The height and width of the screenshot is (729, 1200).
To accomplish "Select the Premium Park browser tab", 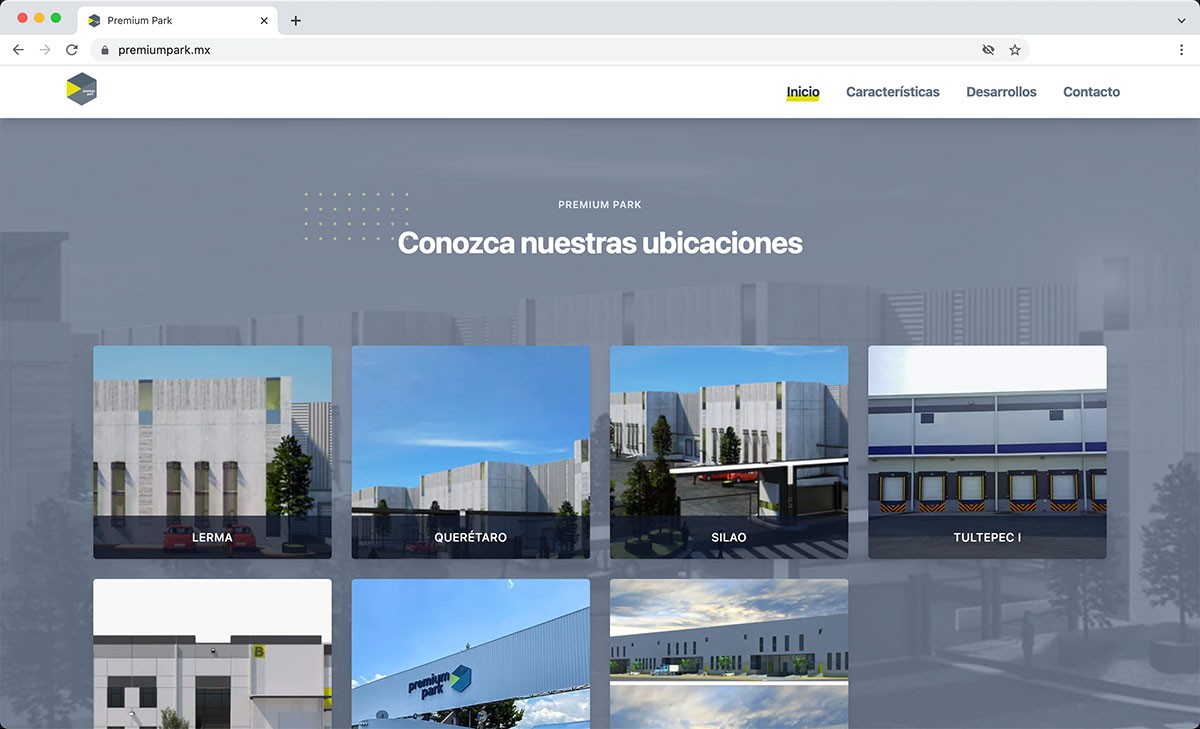I will [x=178, y=21].
